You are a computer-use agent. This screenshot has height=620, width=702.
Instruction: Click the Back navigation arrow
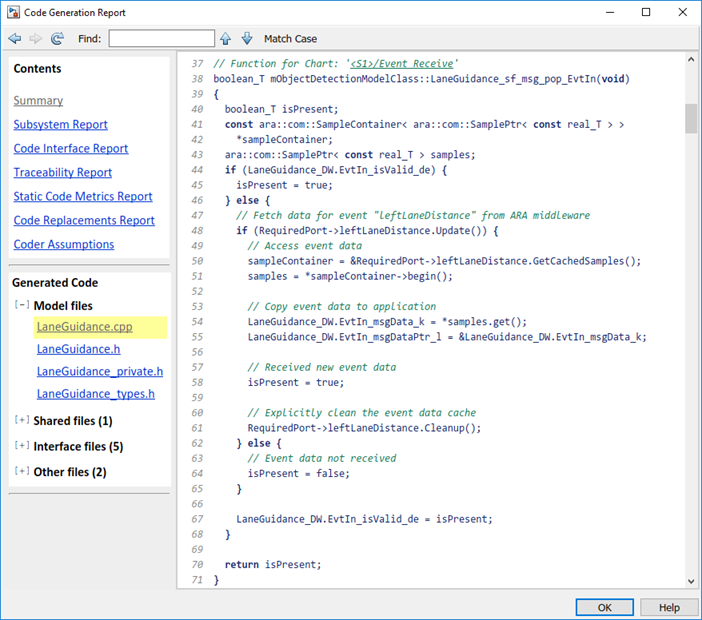coord(15,38)
